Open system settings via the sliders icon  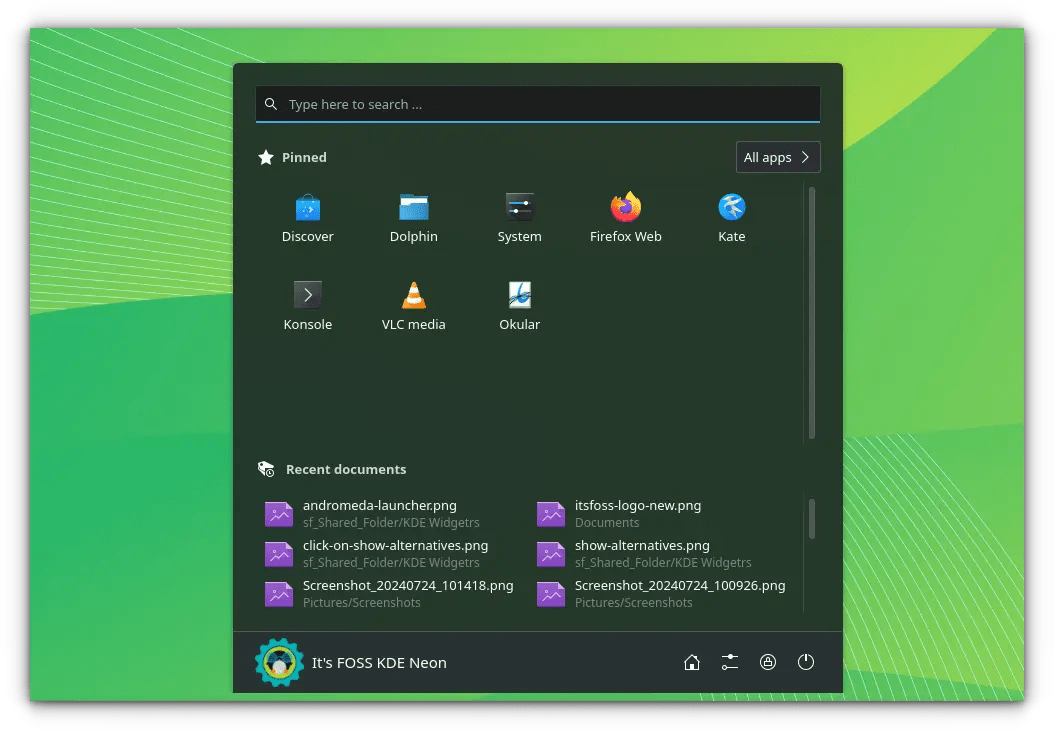click(x=729, y=662)
